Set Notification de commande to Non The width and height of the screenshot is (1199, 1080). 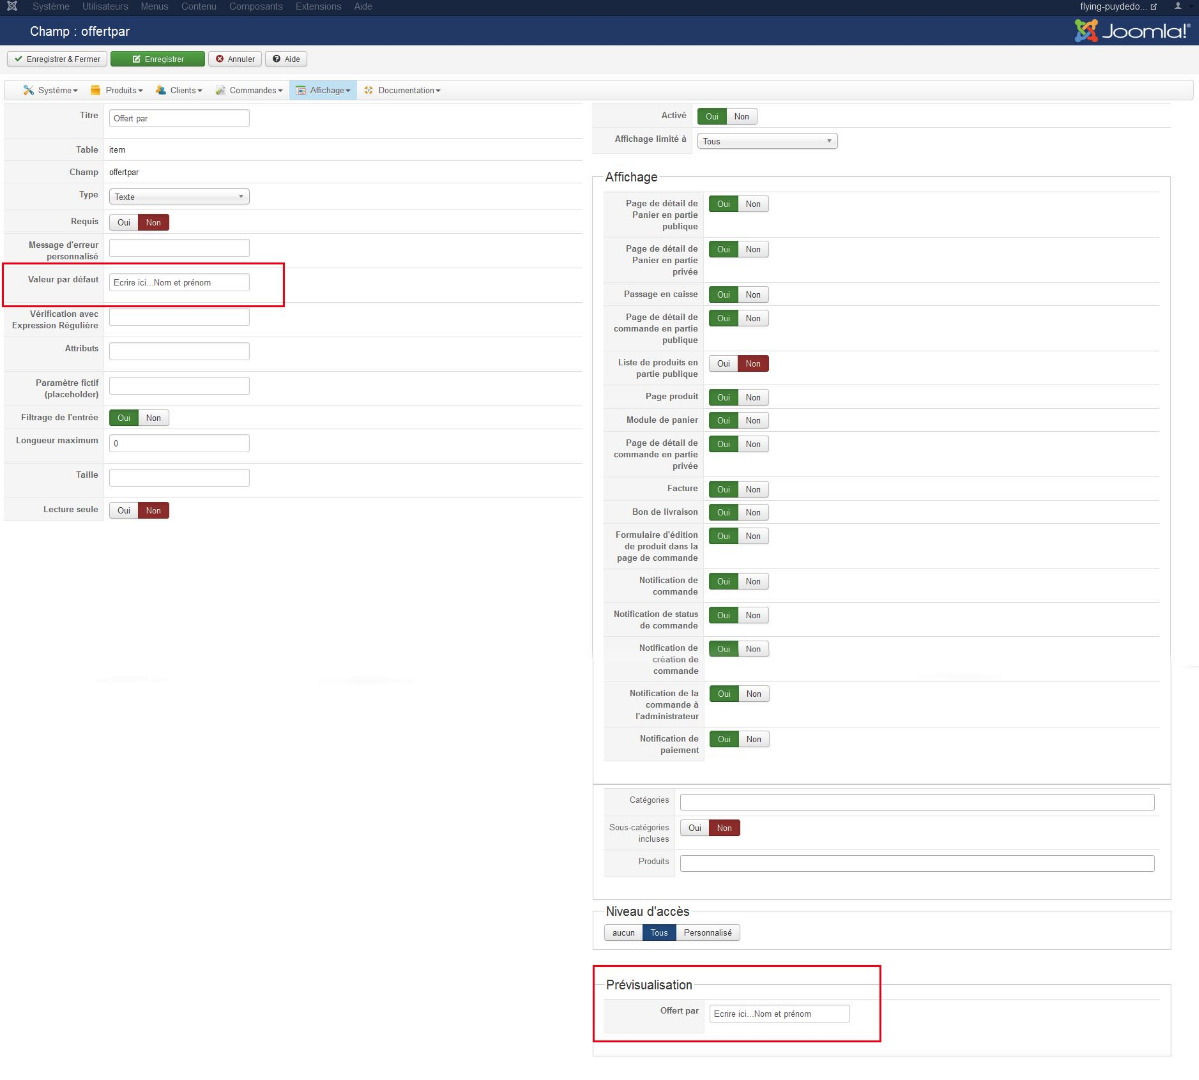coord(753,581)
